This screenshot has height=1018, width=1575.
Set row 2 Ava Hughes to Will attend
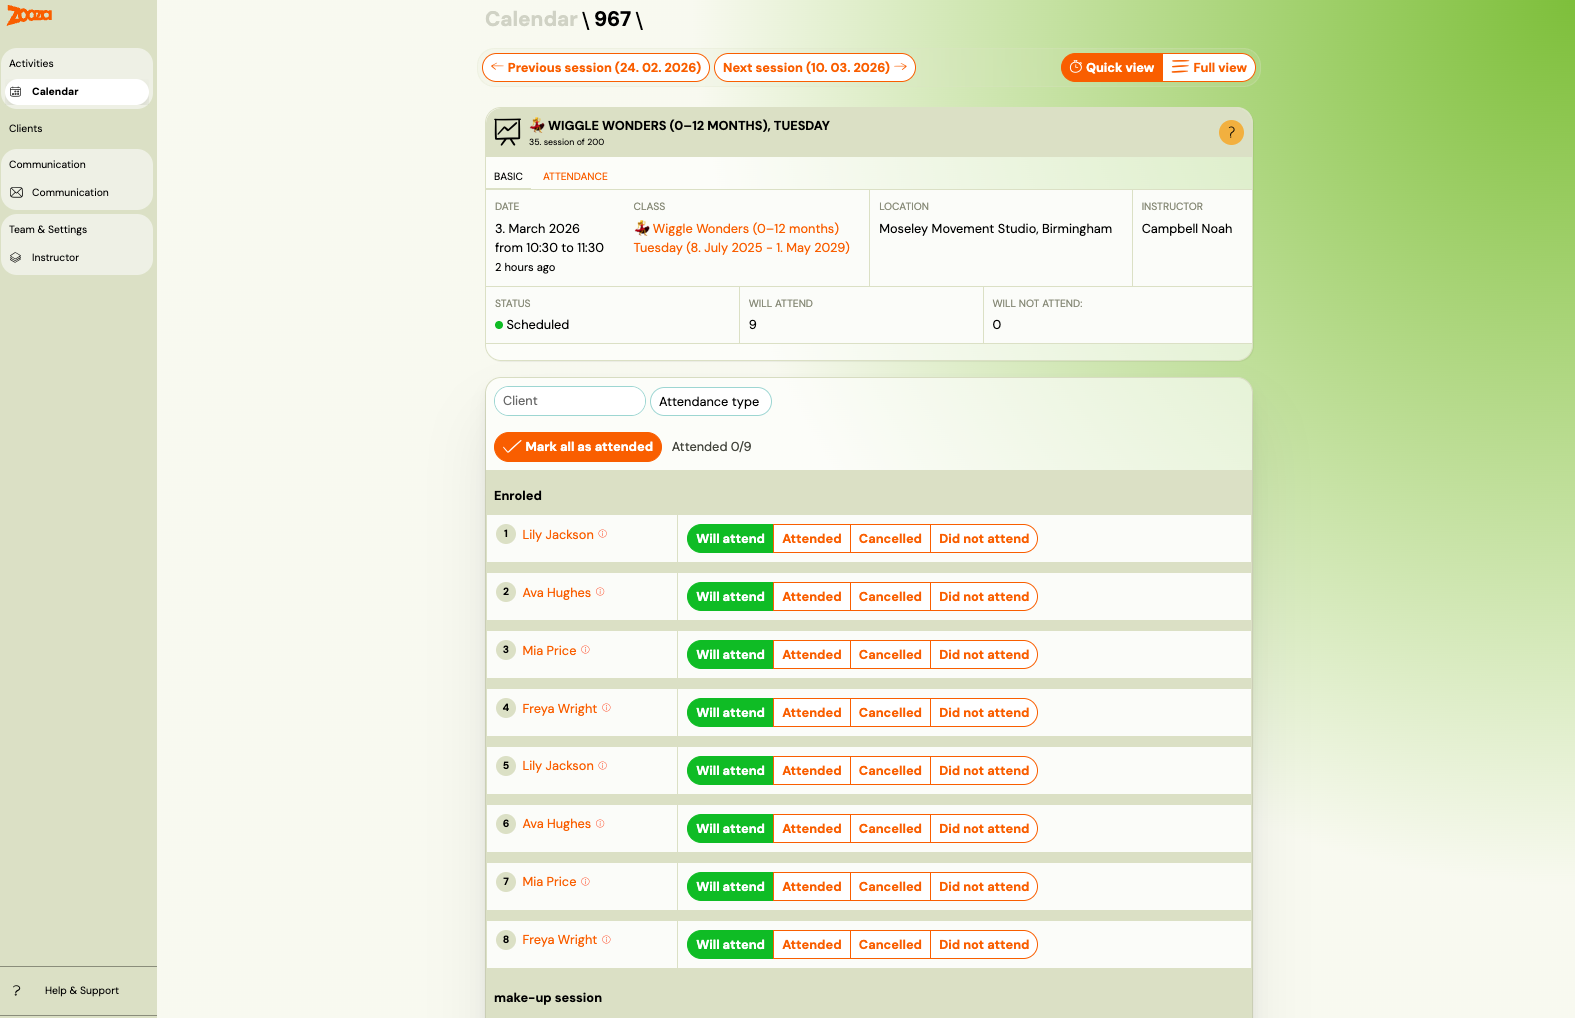731,597
